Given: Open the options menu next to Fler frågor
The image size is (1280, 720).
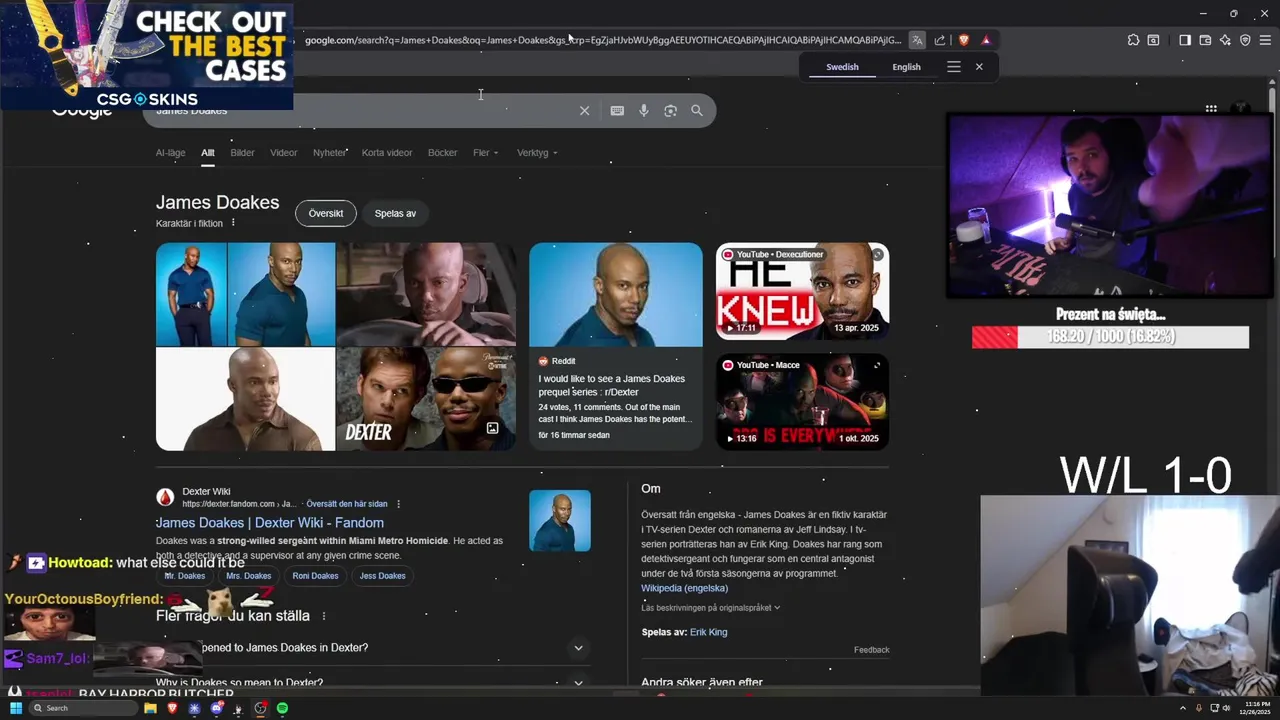Looking at the screenshot, I should [323, 616].
